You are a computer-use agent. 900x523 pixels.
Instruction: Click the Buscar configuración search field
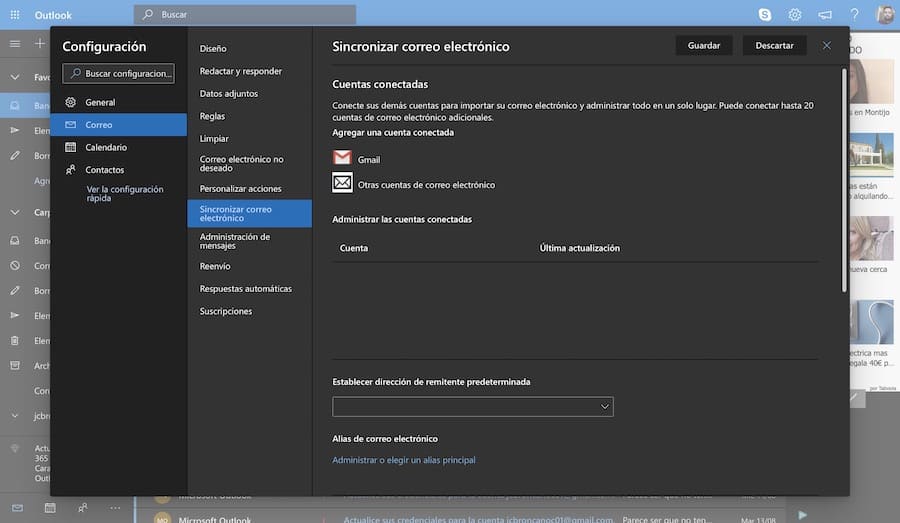coord(118,73)
